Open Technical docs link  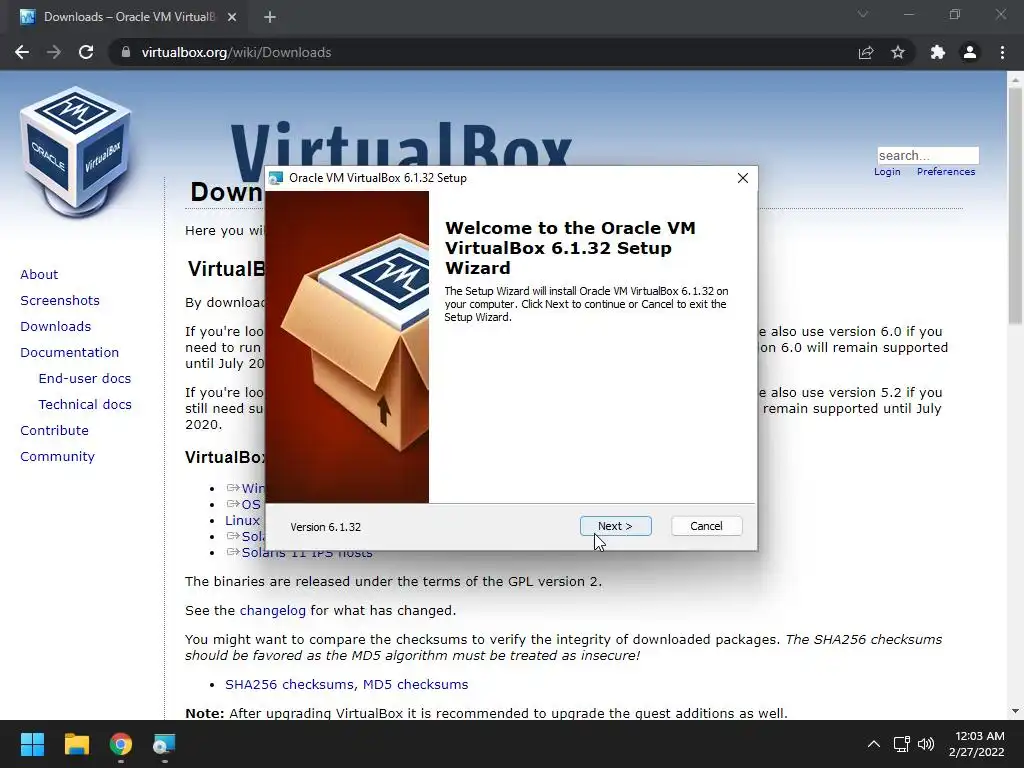85,405
